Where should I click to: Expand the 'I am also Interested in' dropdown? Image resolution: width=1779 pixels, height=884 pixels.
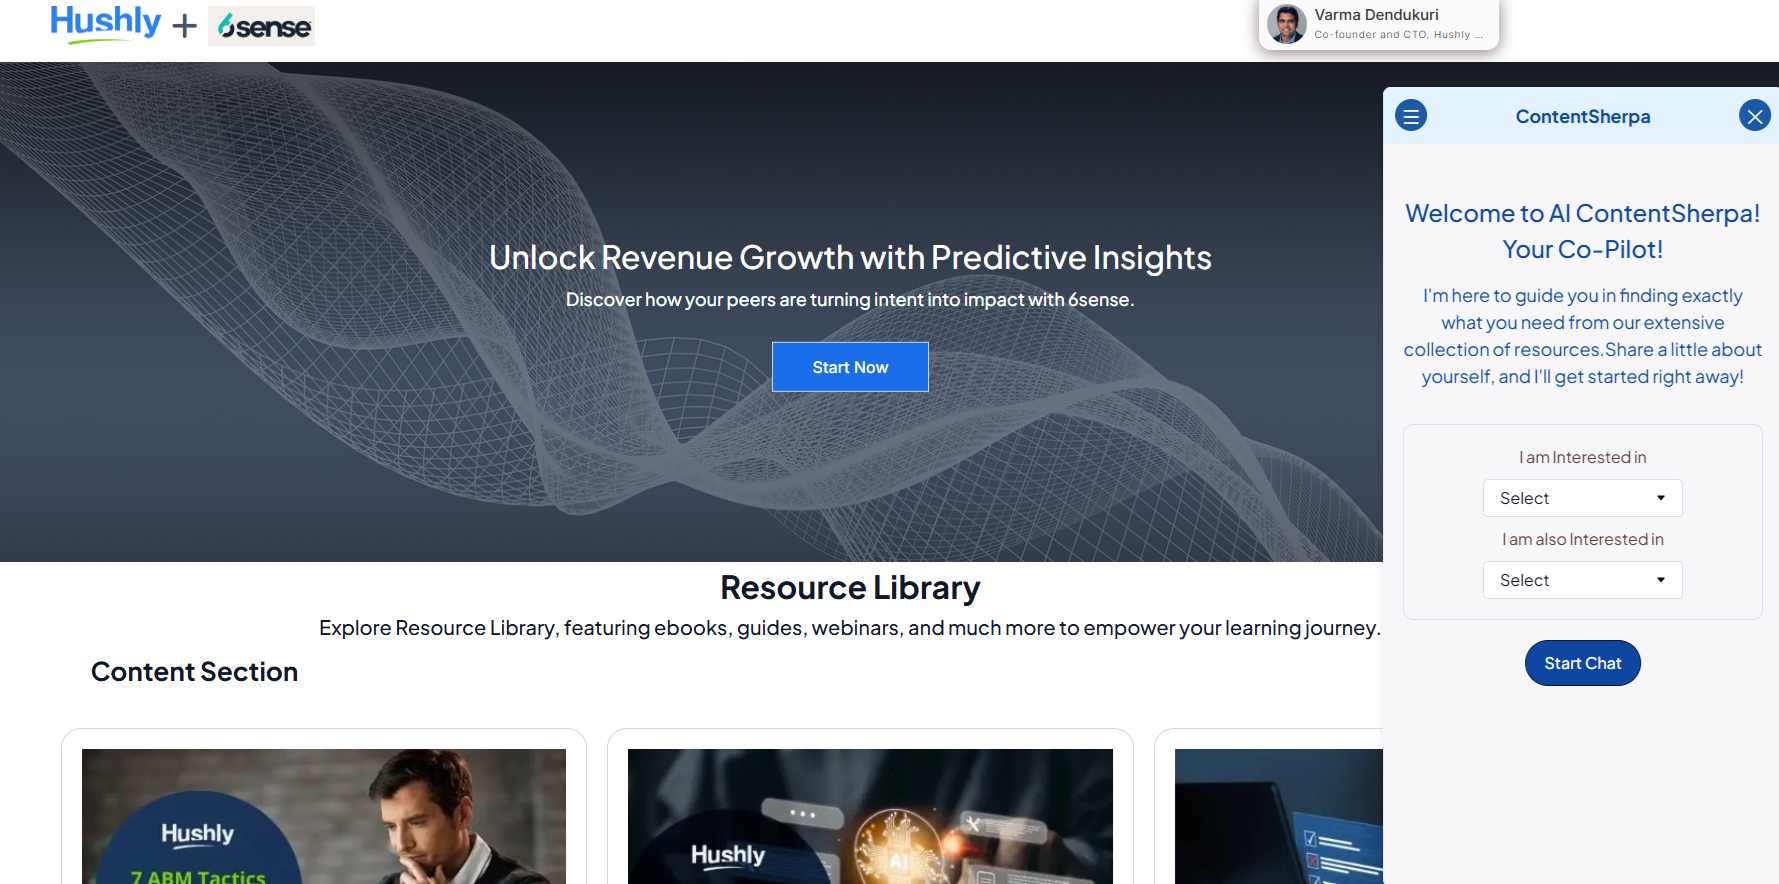[1582, 580]
